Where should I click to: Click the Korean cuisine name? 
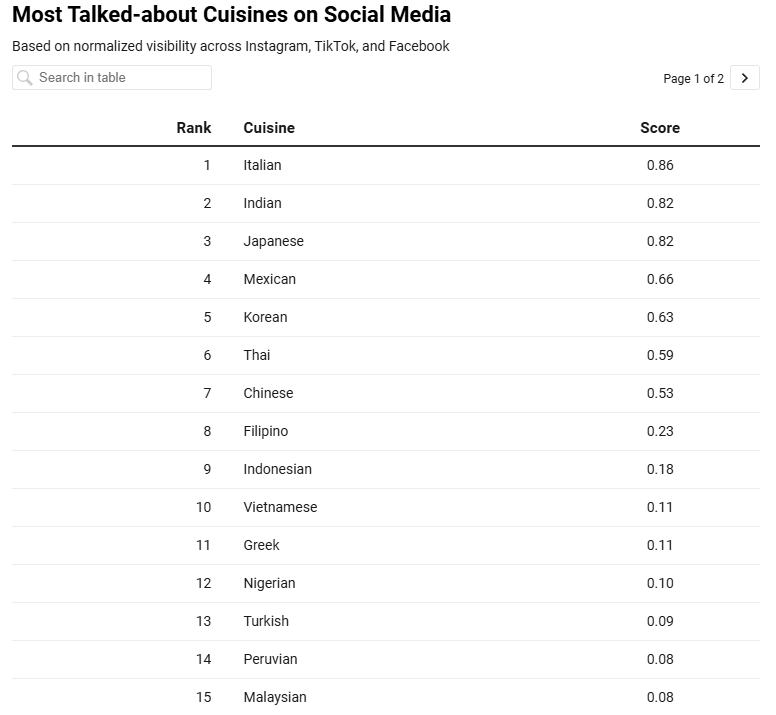[265, 317]
